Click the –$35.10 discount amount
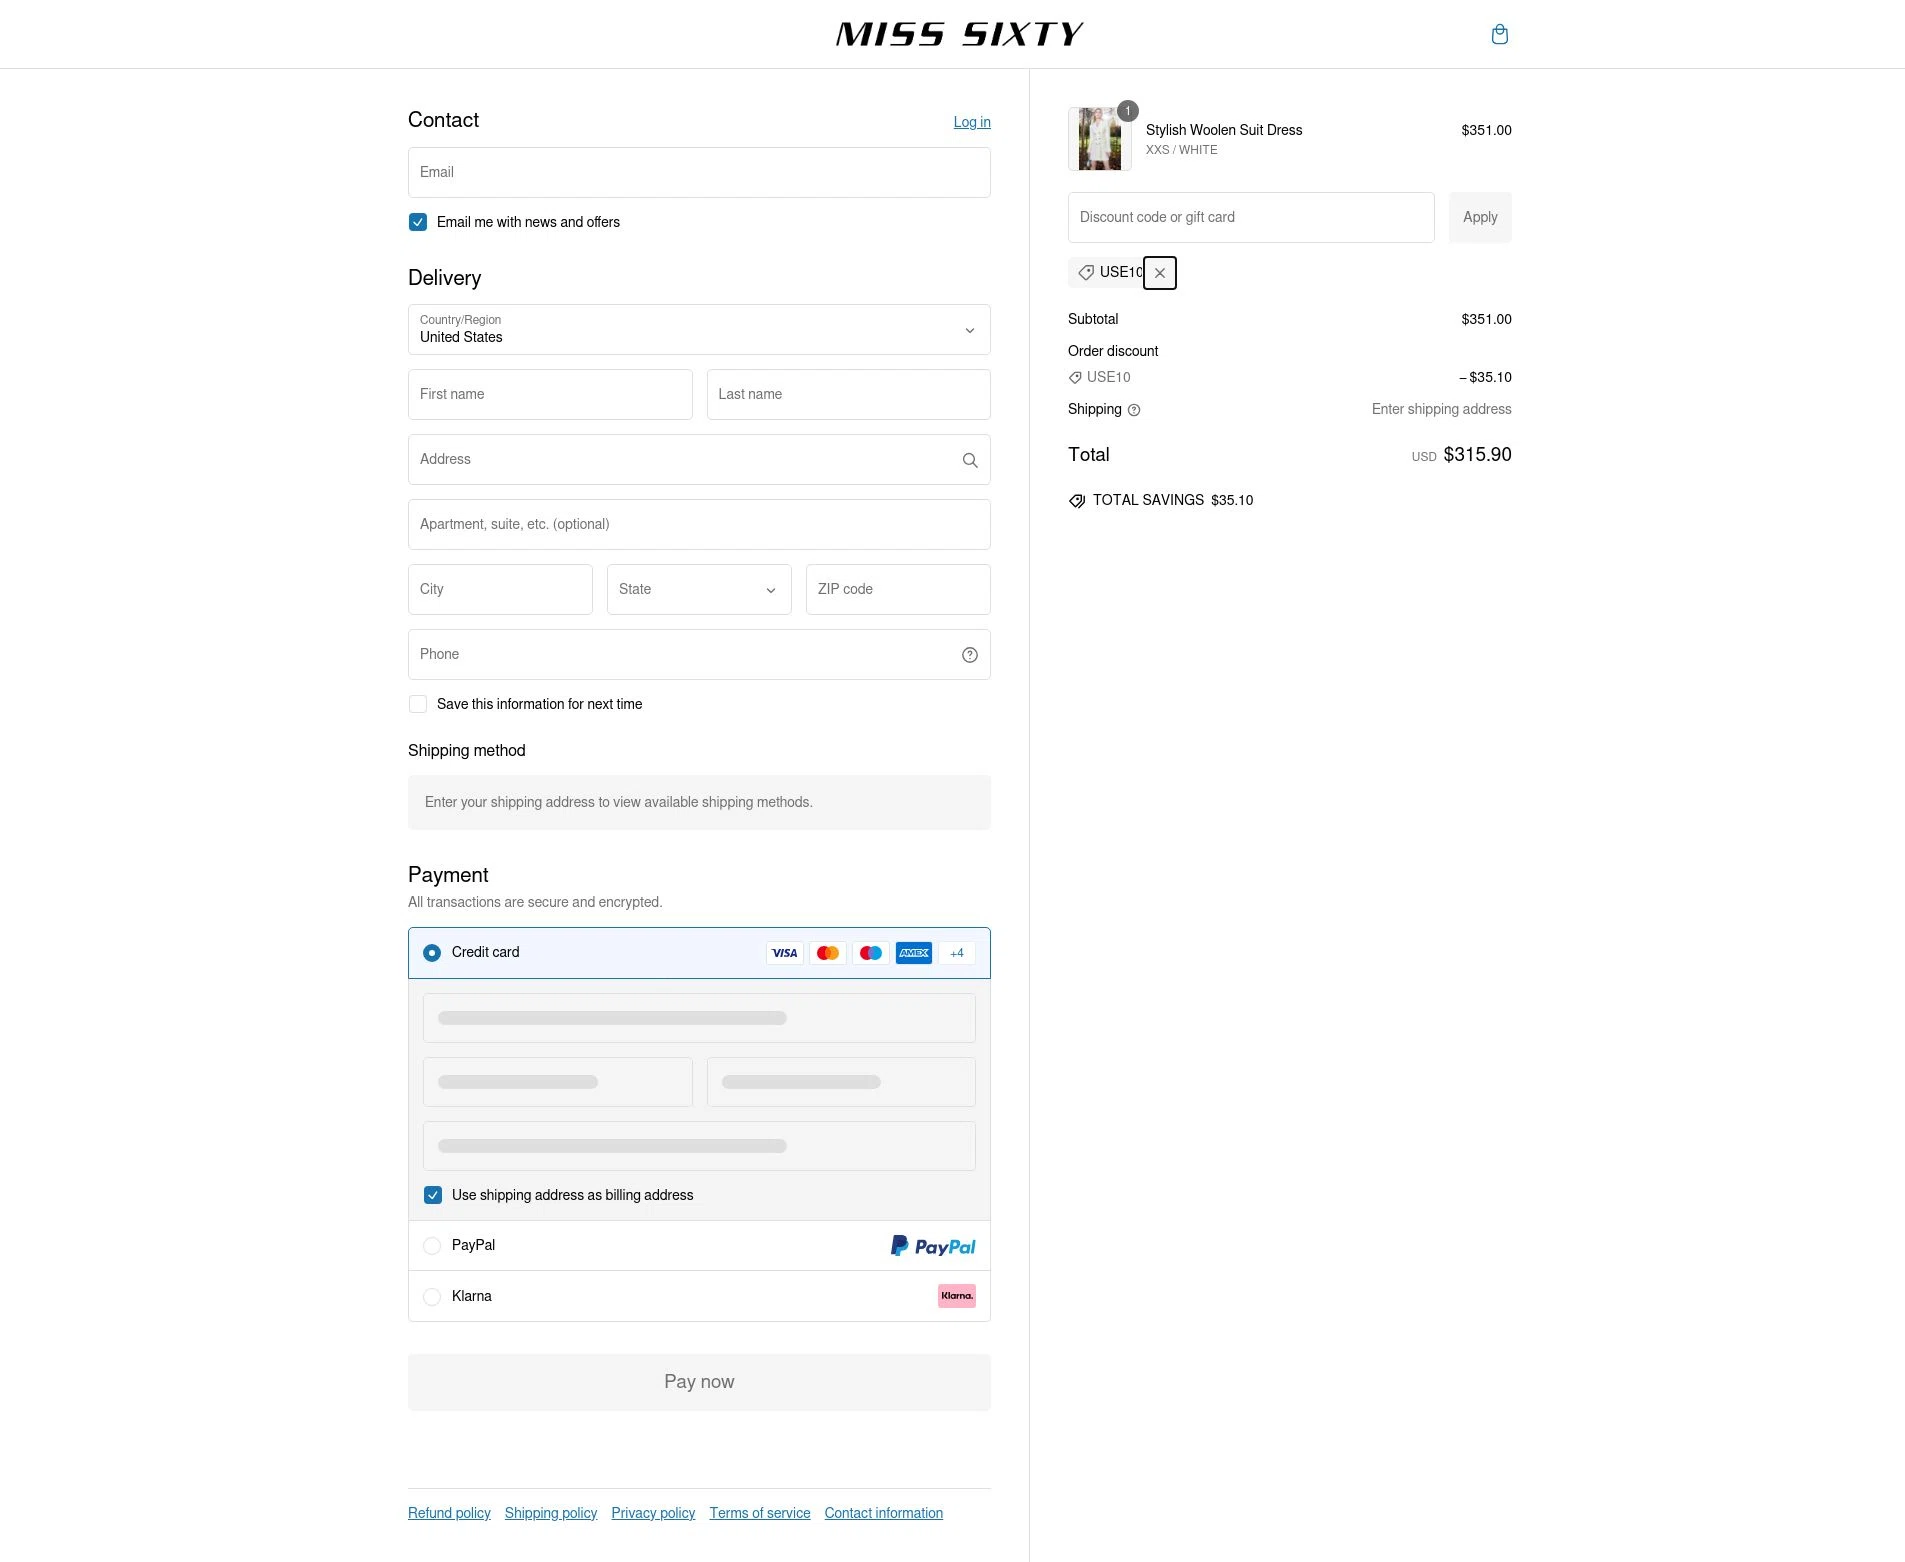Image resolution: width=1905 pixels, height=1562 pixels. 1485,378
